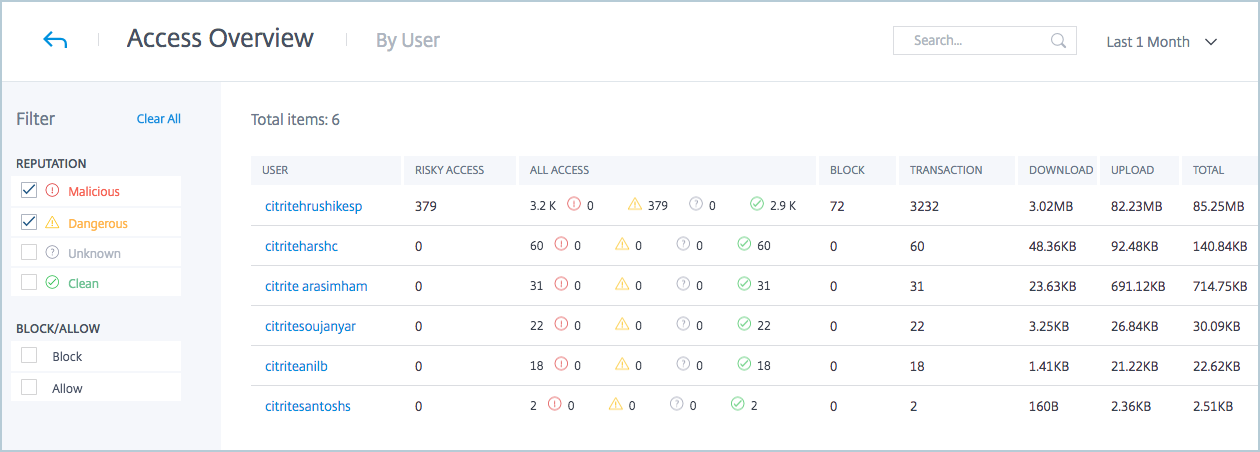Image resolution: width=1260 pixels, height=452 pixels.
Task: Click Clear All filters link
Action: 158,119
